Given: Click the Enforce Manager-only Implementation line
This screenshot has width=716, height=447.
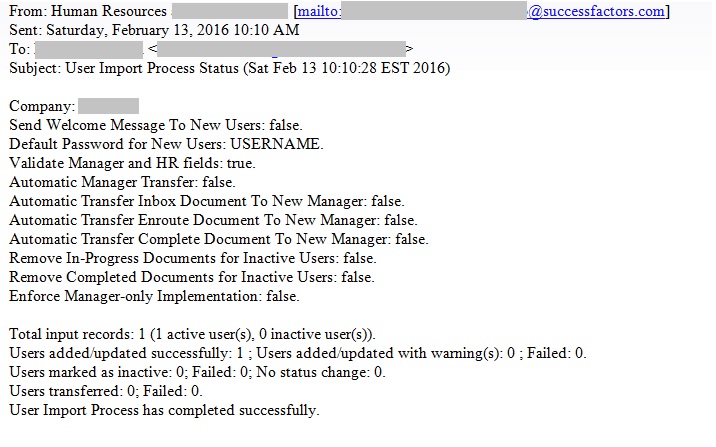Looking at the screenshot, I should pos(154,296).
